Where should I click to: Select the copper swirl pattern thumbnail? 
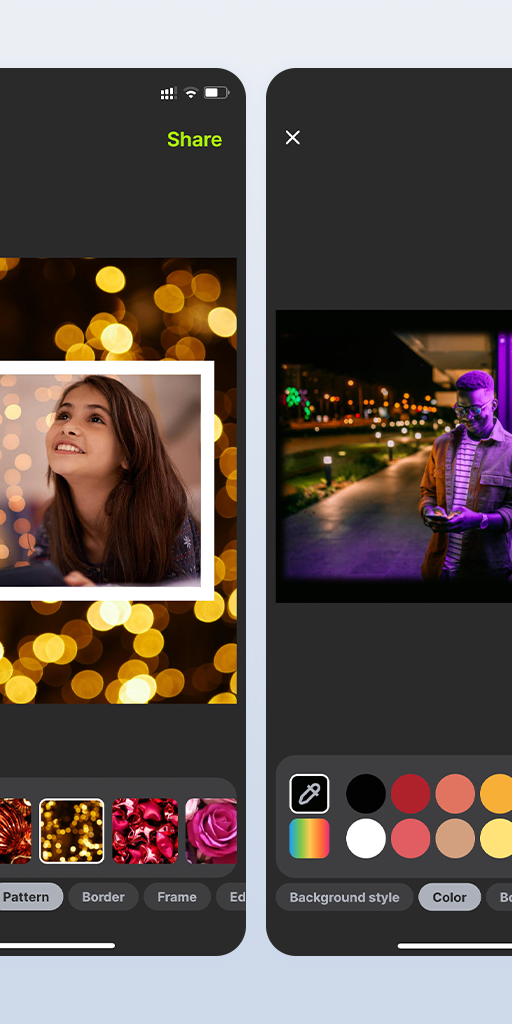[15, 831]
